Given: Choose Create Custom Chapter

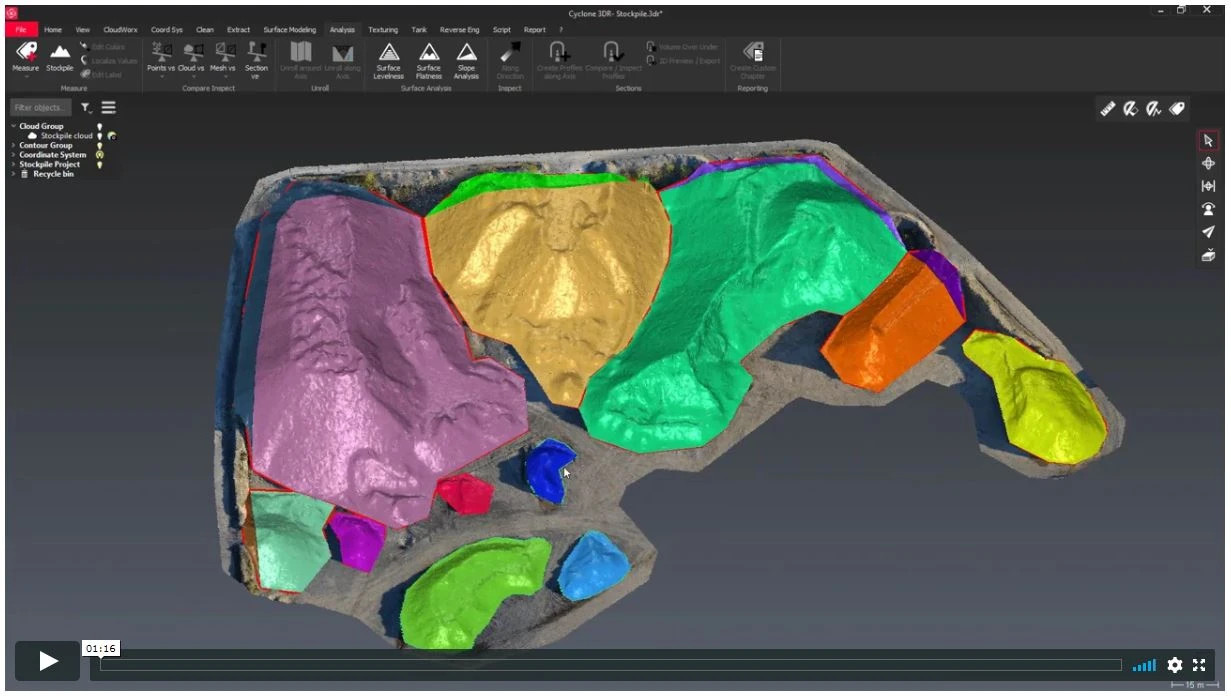Looking at the screenshot, I should point(753,60).
